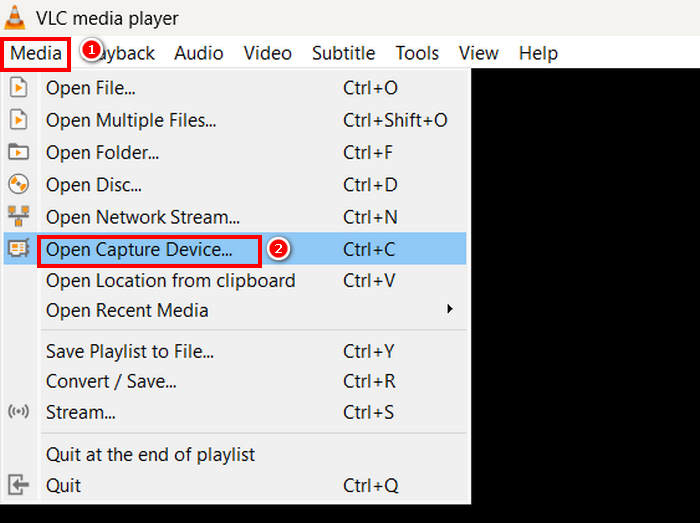Click the Open Multiple Files icon
The image size is (700, 523).
pos(18,120)
